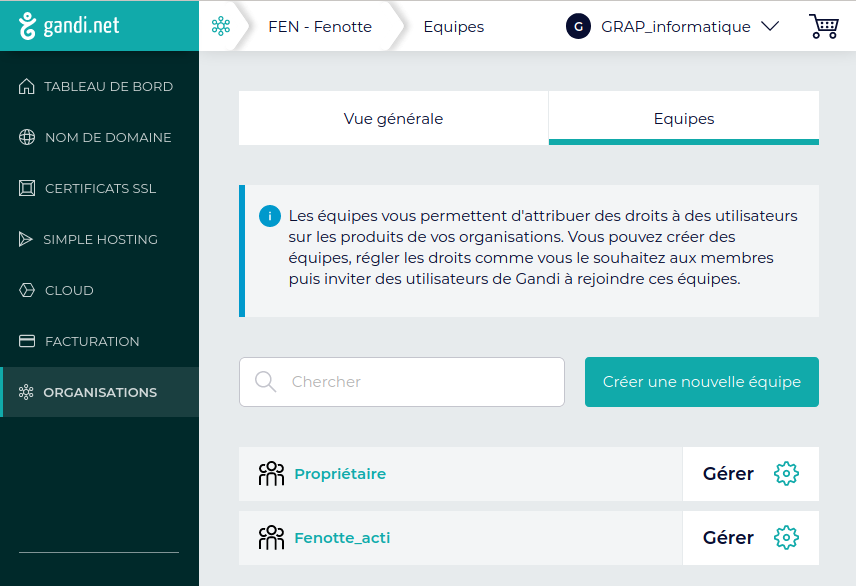
Task: Click FEN - Fenotte breadcrumb link
Action: point(320,27)
